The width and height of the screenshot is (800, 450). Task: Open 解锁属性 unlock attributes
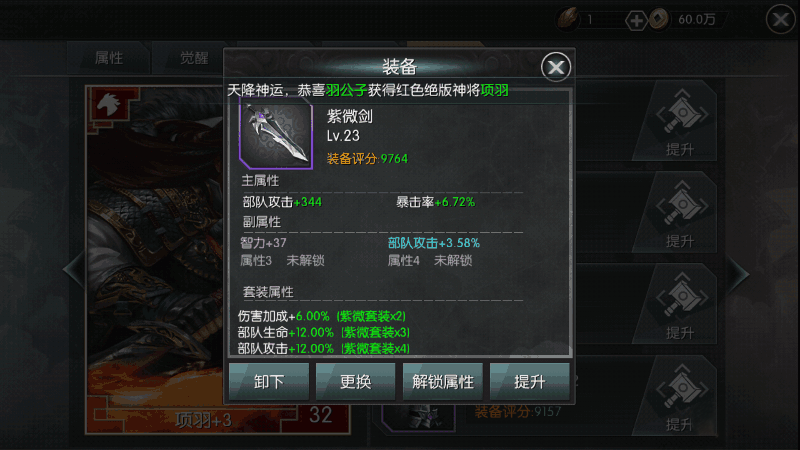(x=442, y=382)
